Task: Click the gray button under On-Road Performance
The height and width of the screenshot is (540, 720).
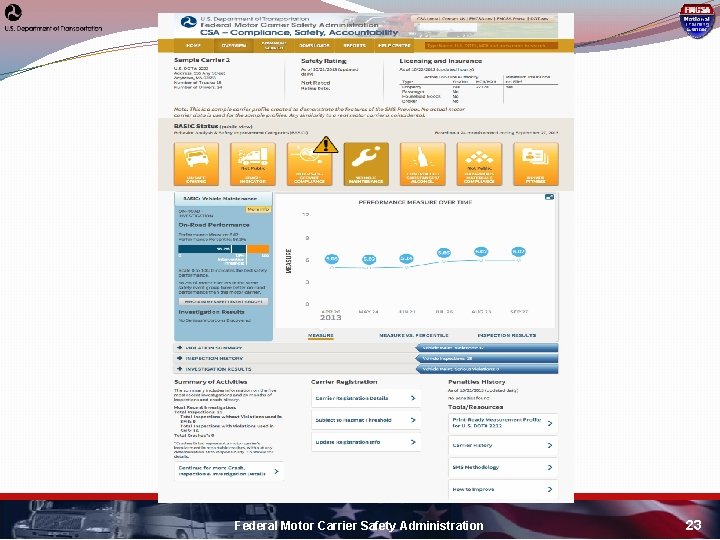Action: pyautogui.click(x=223, y=302)
